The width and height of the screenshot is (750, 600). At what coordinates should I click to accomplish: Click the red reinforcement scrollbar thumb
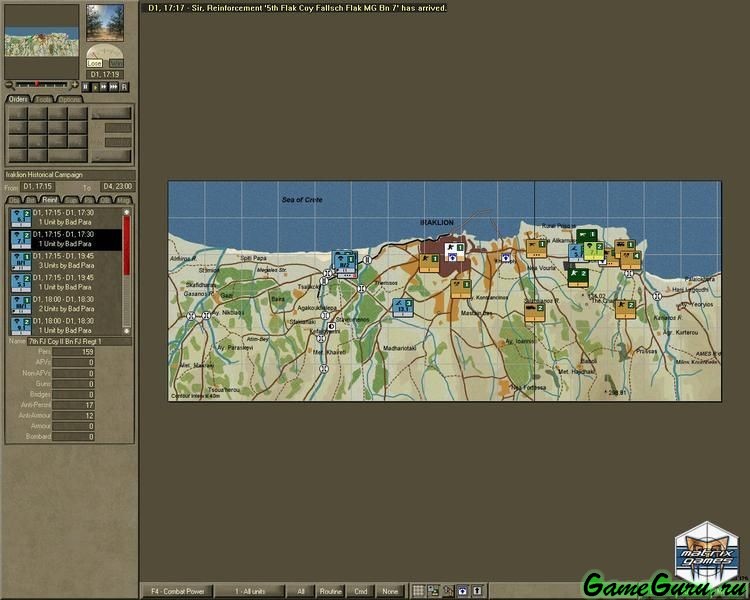point(127,245)
